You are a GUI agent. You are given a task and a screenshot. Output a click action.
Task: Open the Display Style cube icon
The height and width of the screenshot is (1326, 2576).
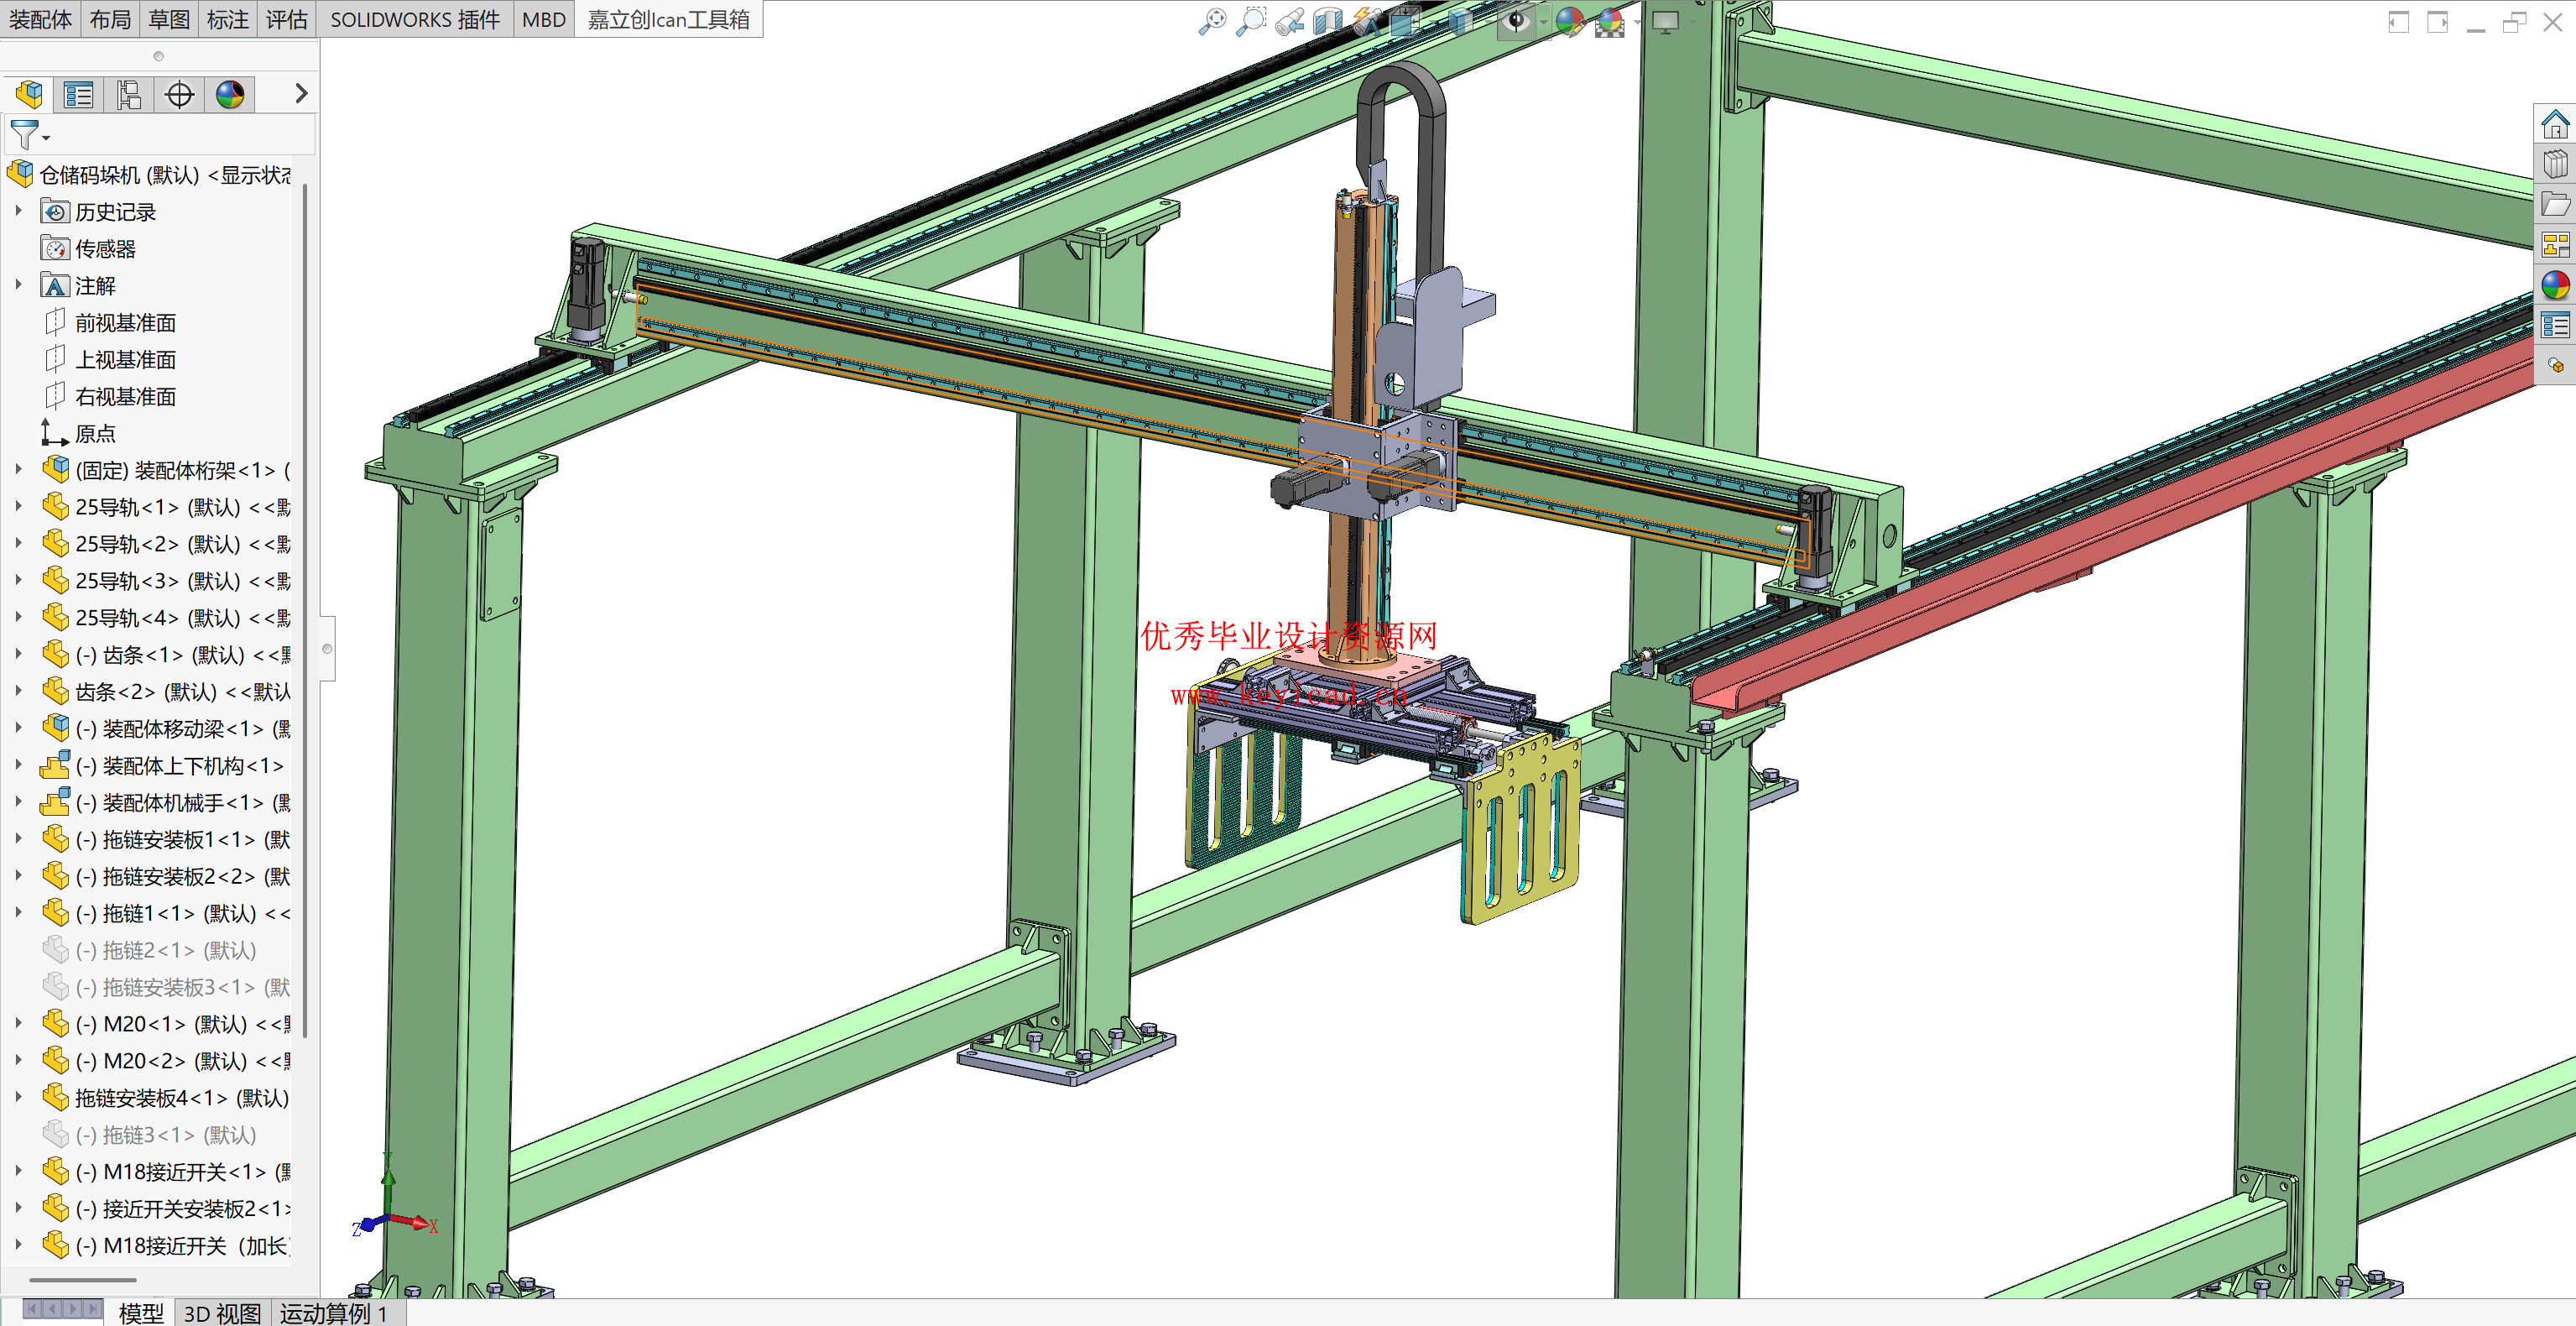[1461, 21]
